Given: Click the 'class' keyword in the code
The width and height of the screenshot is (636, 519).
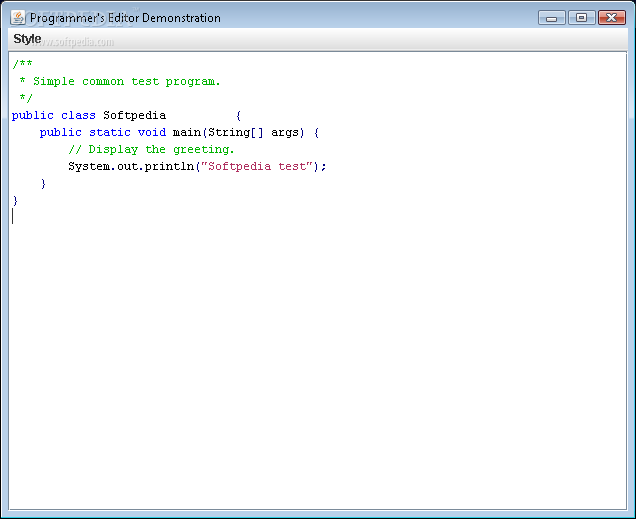Looking at the screenshot, I should (78, 116).
